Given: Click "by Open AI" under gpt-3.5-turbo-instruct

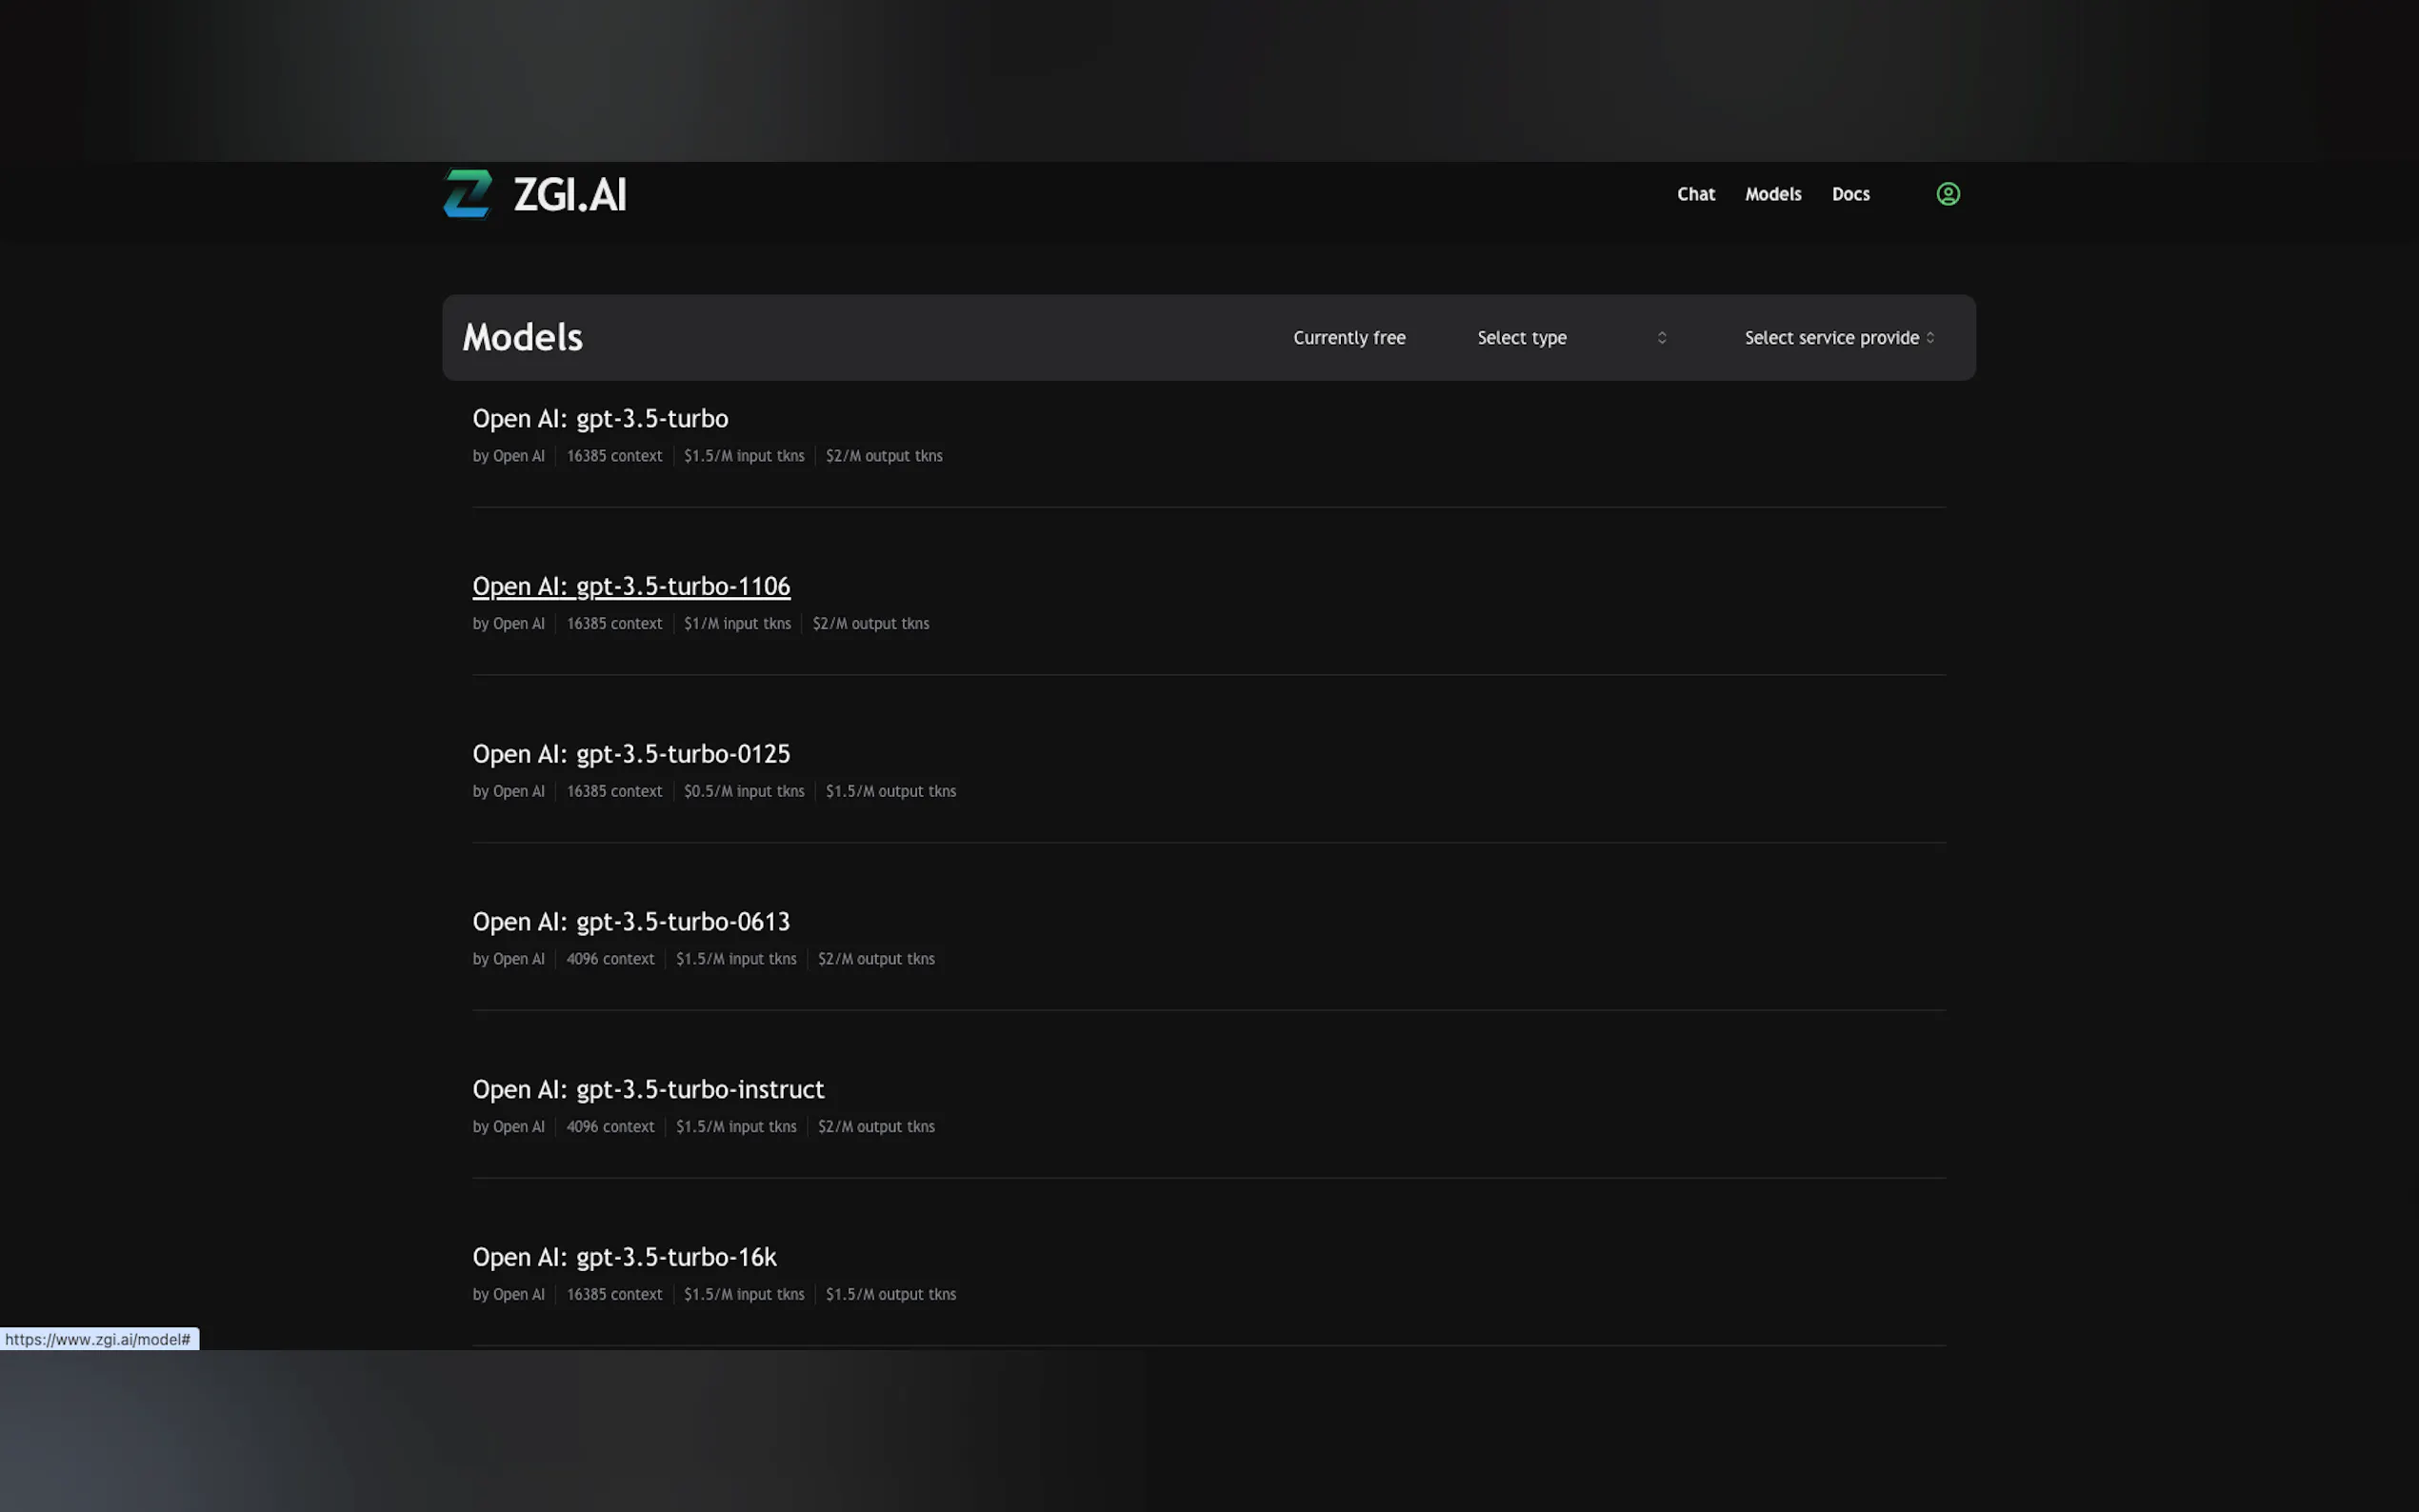Looking at the screenshot, I should point(508,1127).
